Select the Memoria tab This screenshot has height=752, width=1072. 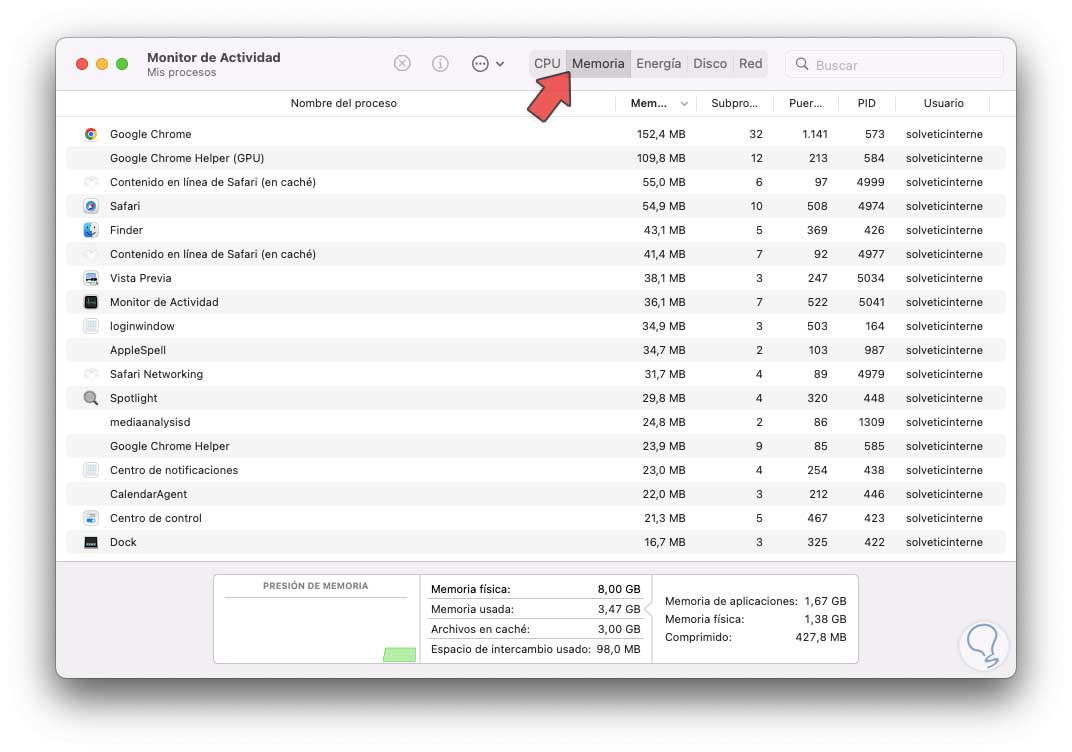[598, 64]
